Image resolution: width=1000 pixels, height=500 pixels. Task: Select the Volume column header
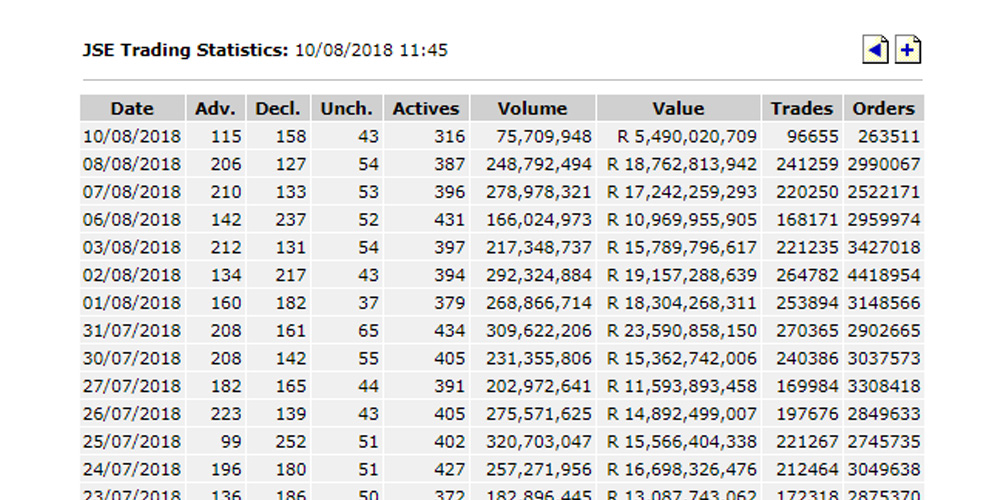(x=532, y=109)
